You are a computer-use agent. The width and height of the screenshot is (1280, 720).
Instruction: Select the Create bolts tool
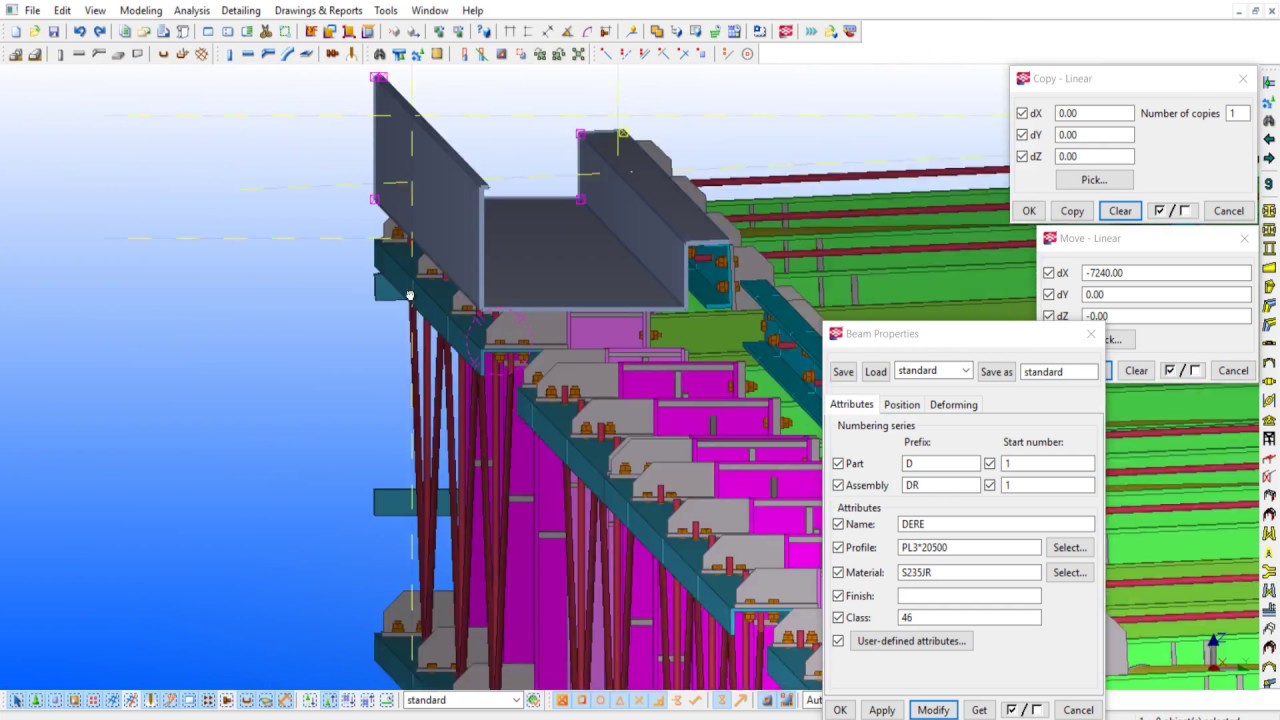coord(332,54)
